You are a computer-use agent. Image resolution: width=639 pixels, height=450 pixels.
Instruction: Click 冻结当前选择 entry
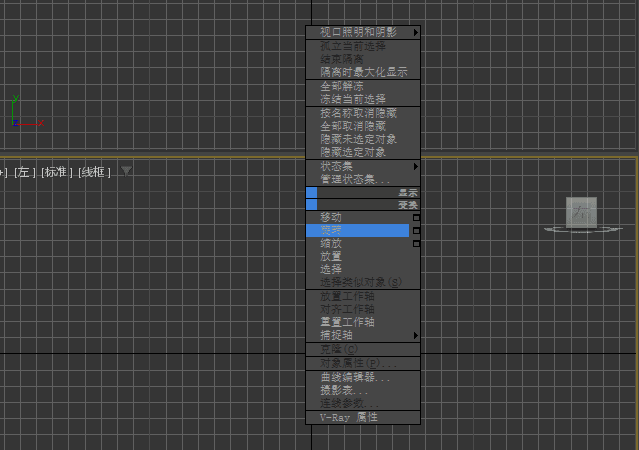click(363, 99)
